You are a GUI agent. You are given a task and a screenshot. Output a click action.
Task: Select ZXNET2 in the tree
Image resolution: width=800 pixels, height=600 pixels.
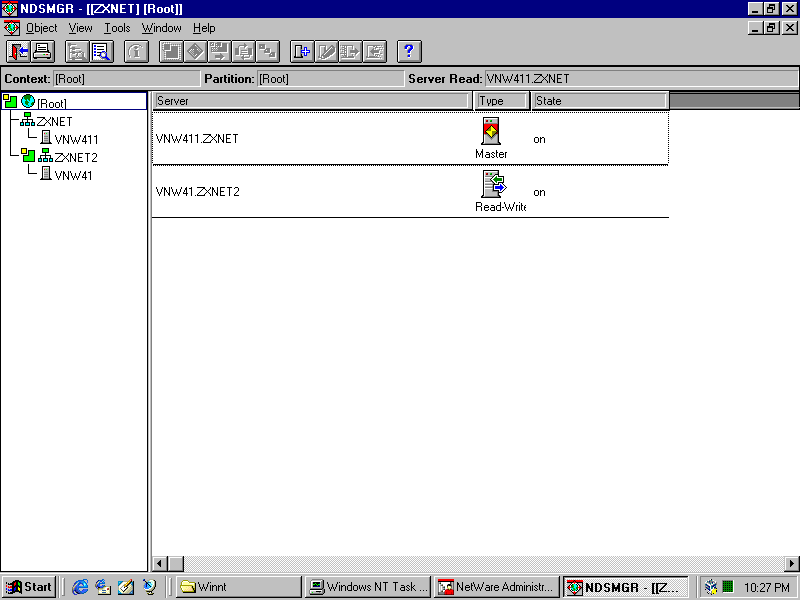pos(76,158)
